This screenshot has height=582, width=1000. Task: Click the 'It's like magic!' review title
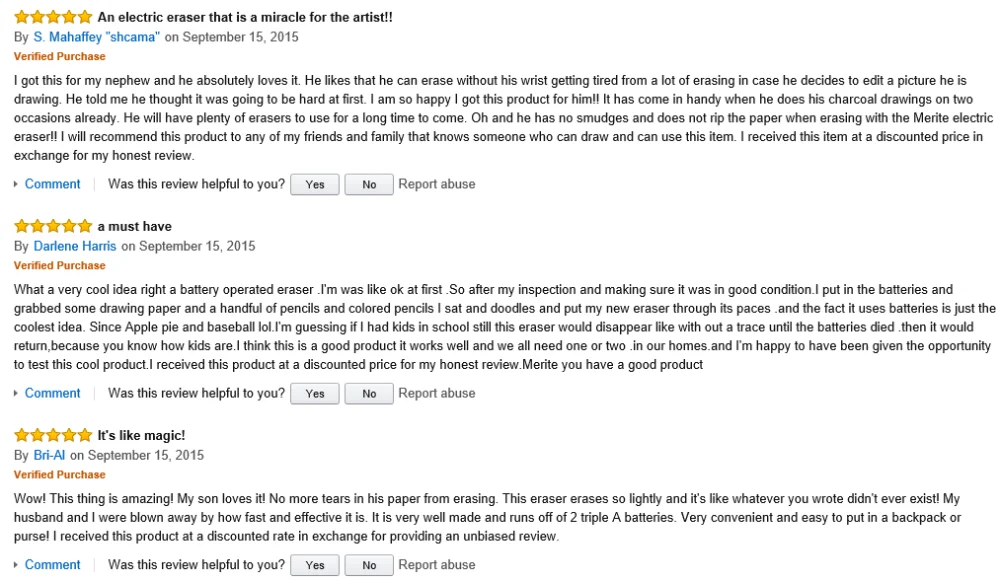pos(141,435)
